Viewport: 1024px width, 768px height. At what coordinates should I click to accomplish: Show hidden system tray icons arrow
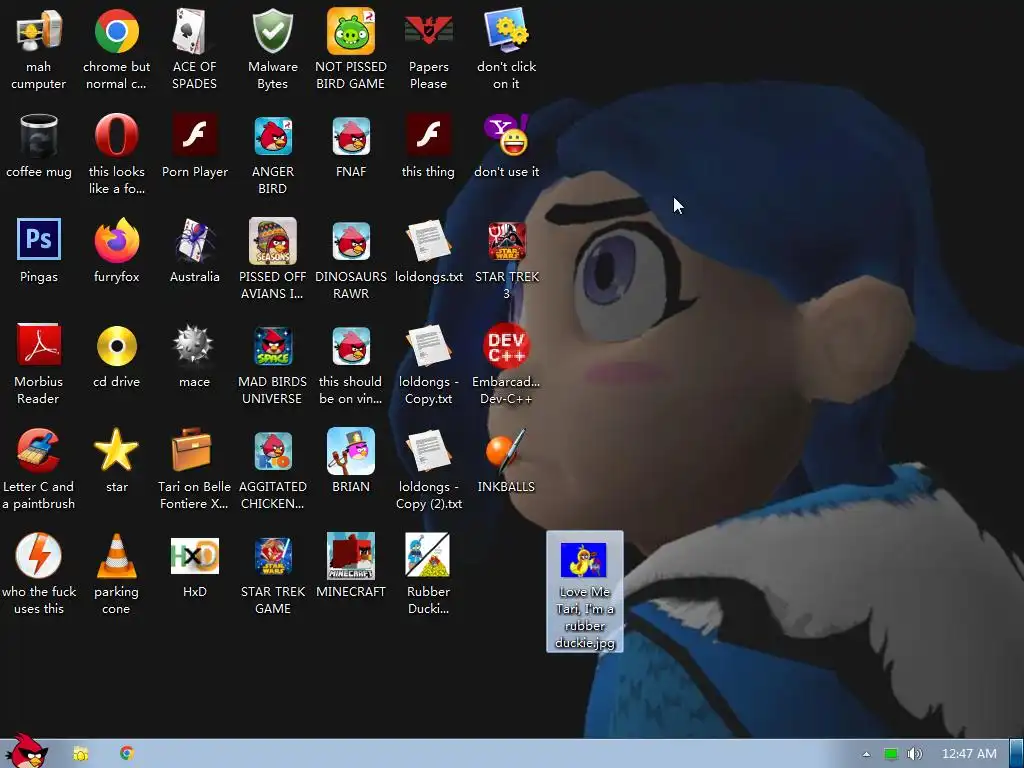pyautogui.click(x=867, y=754)
